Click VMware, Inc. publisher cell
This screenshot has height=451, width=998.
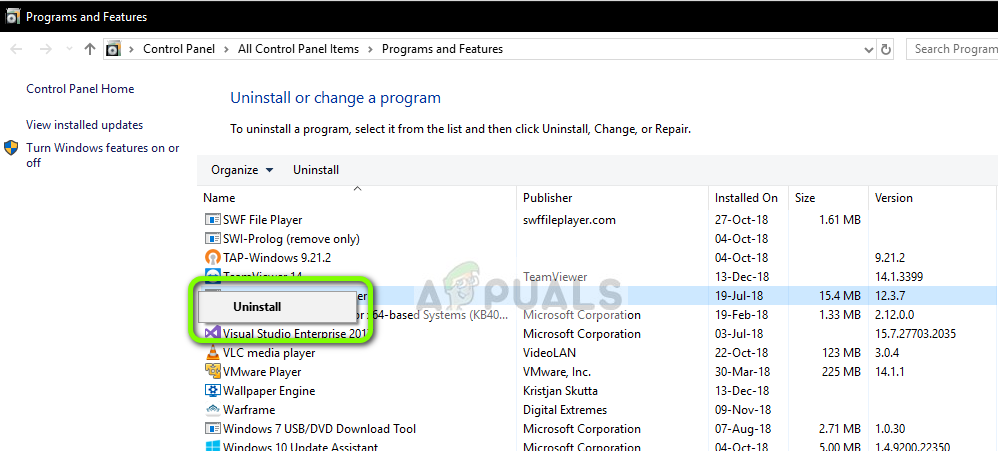(557, 371)
